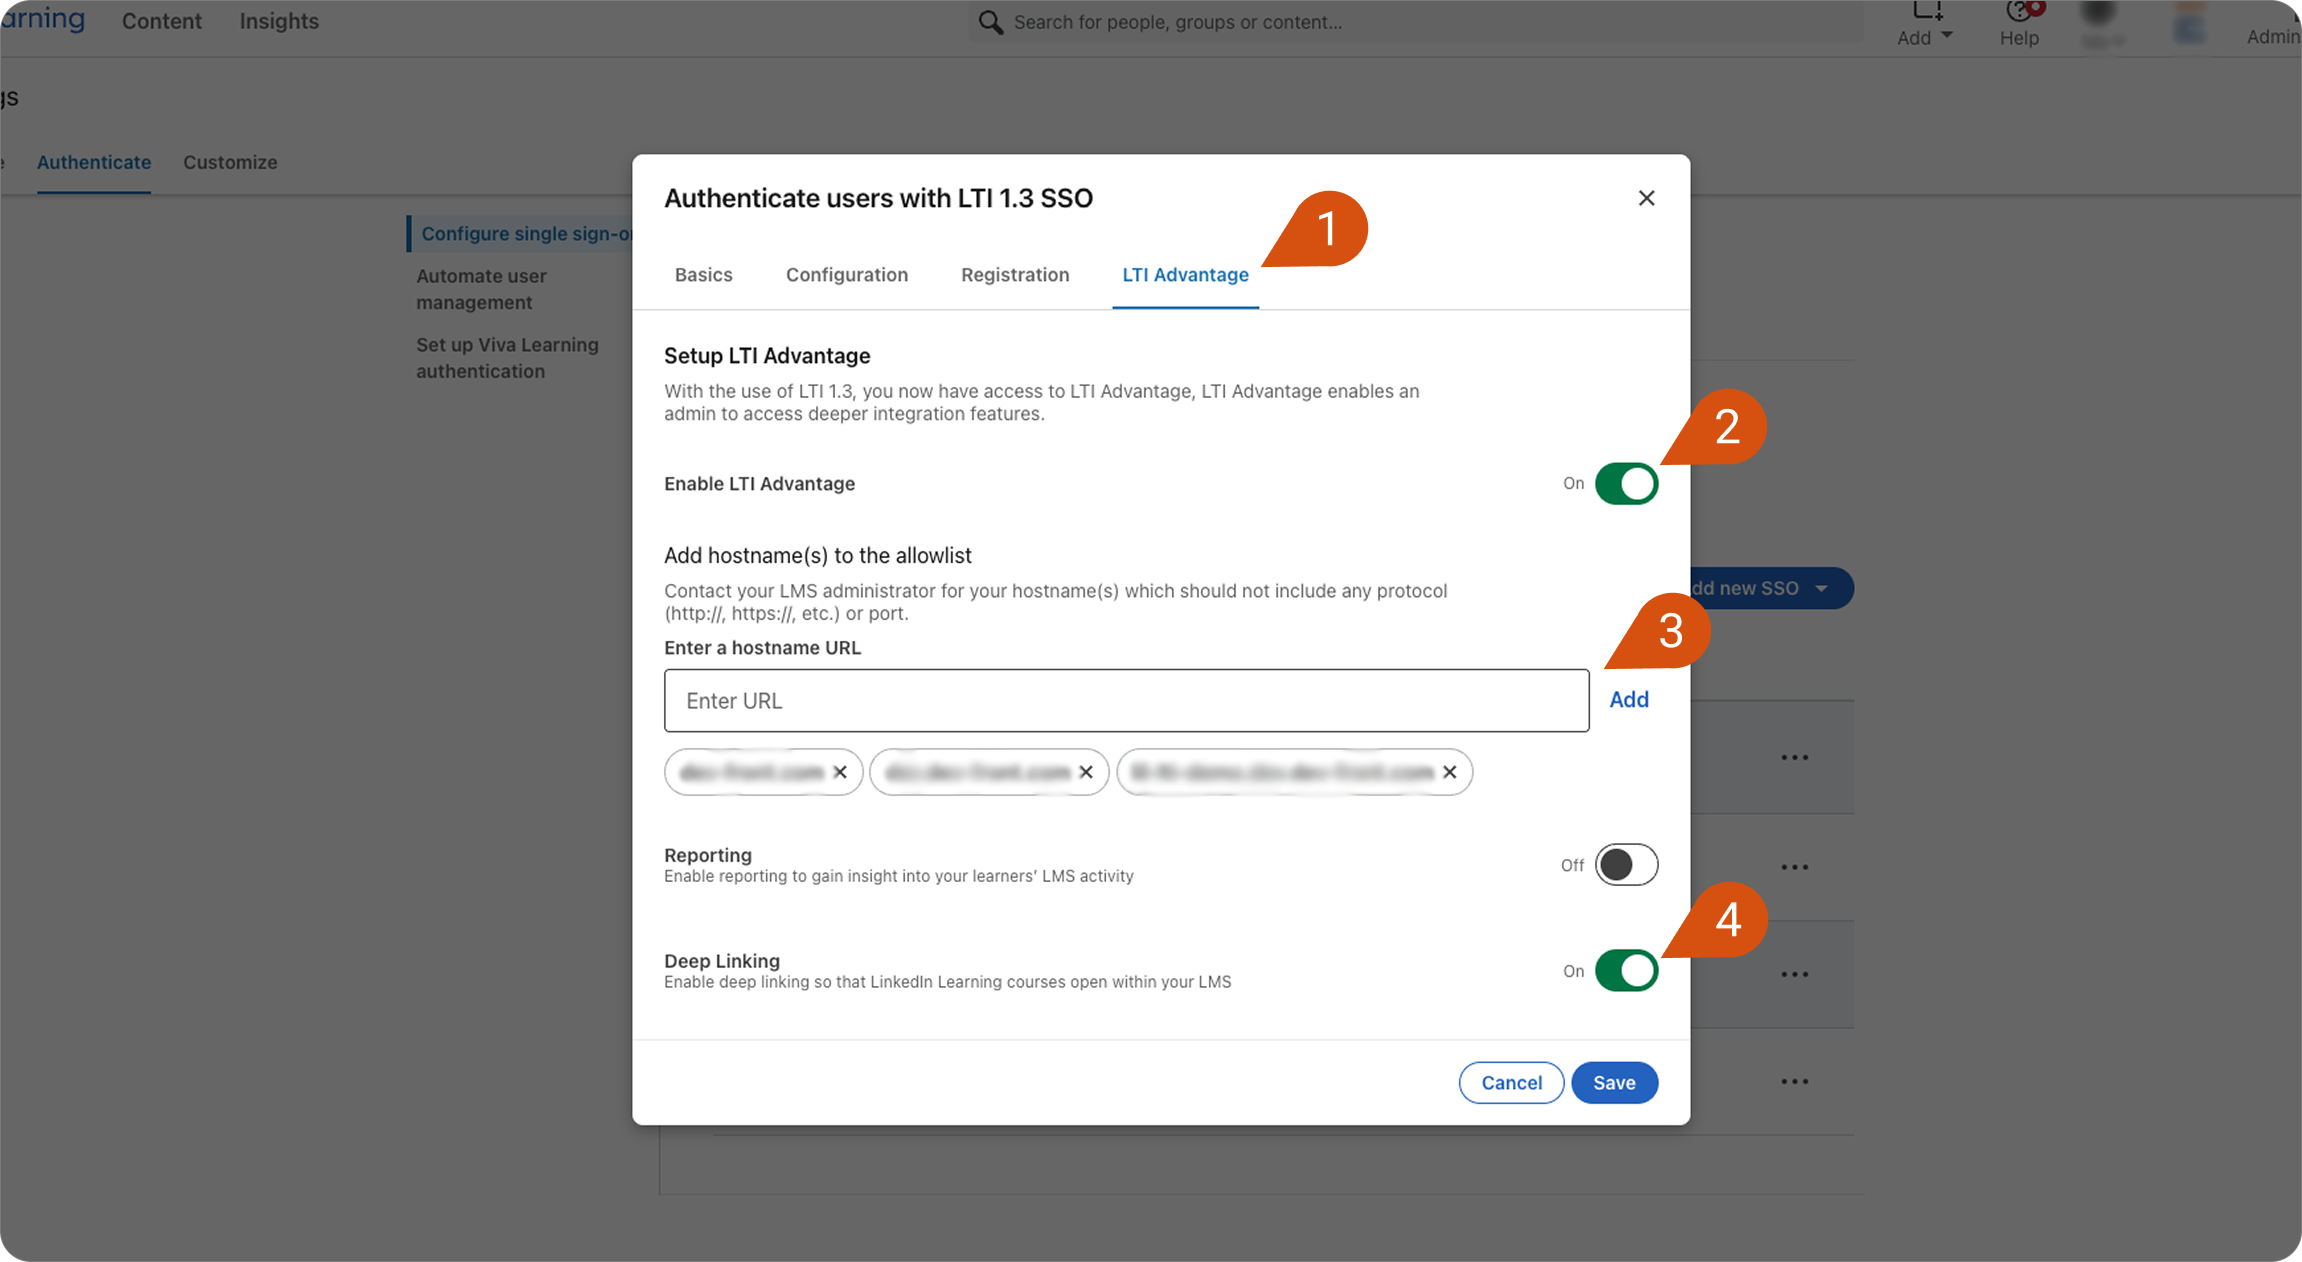The image size is (2302, 1262).
Task: Open Automate user management section
Action: pyautogui.click(x=481, y=289)
